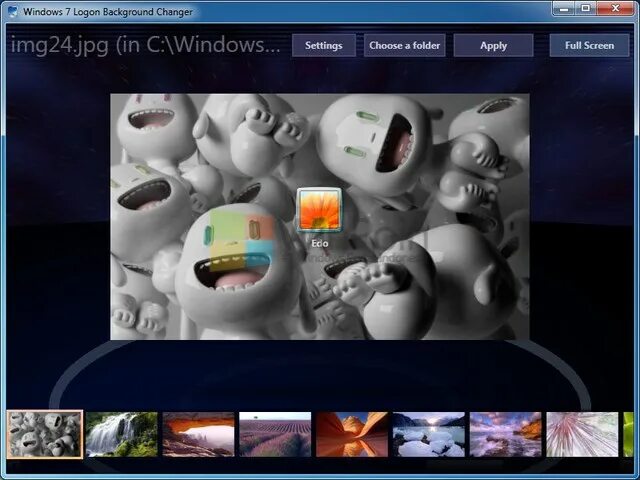Apply the selected logon background
The width and height of the screenshot is (640, 480).
pyautogui.click(x=493, y=45)
